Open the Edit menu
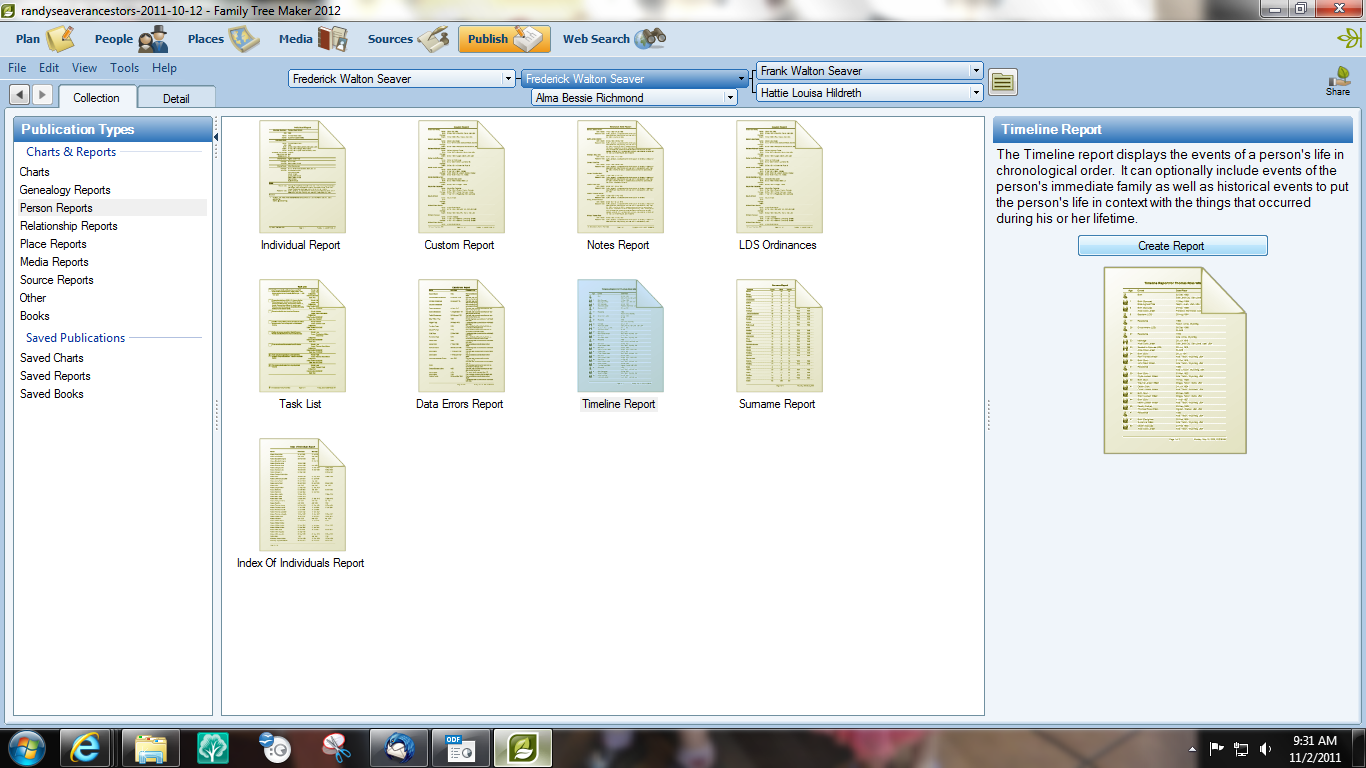The height and width of the screenshot is (768, 1366). (x=49, y=68)
